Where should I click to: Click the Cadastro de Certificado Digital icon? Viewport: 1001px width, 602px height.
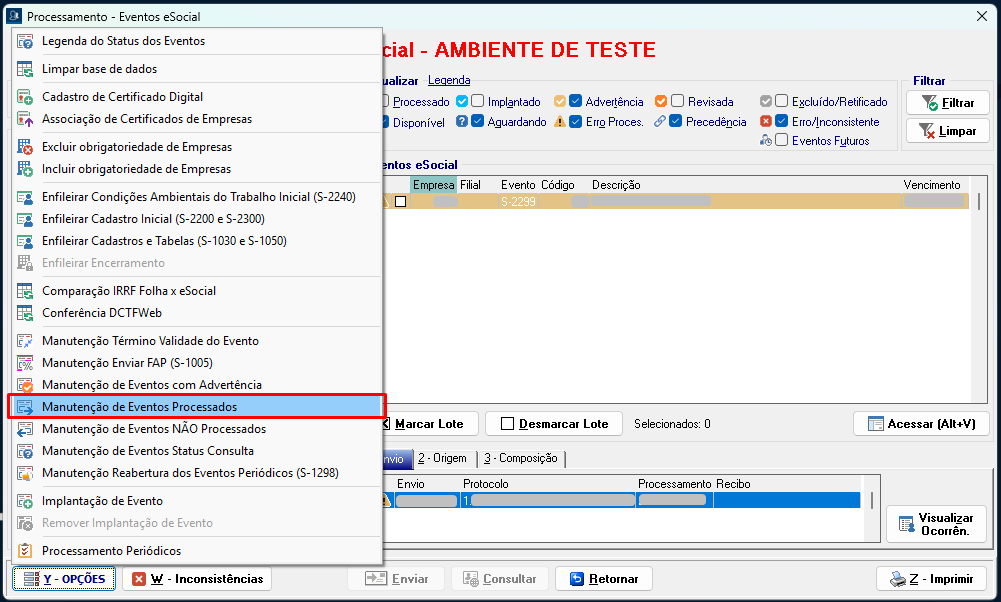click(25, 97)
